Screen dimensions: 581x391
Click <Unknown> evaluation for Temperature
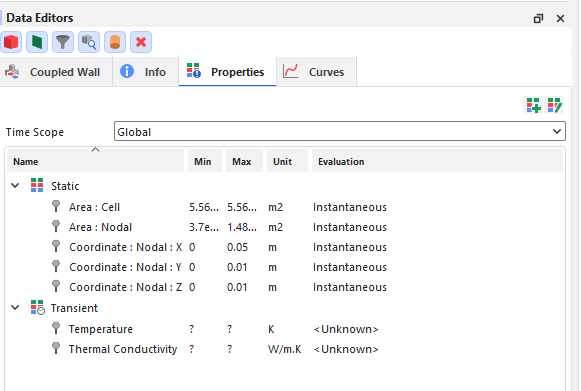click(346, 329)
